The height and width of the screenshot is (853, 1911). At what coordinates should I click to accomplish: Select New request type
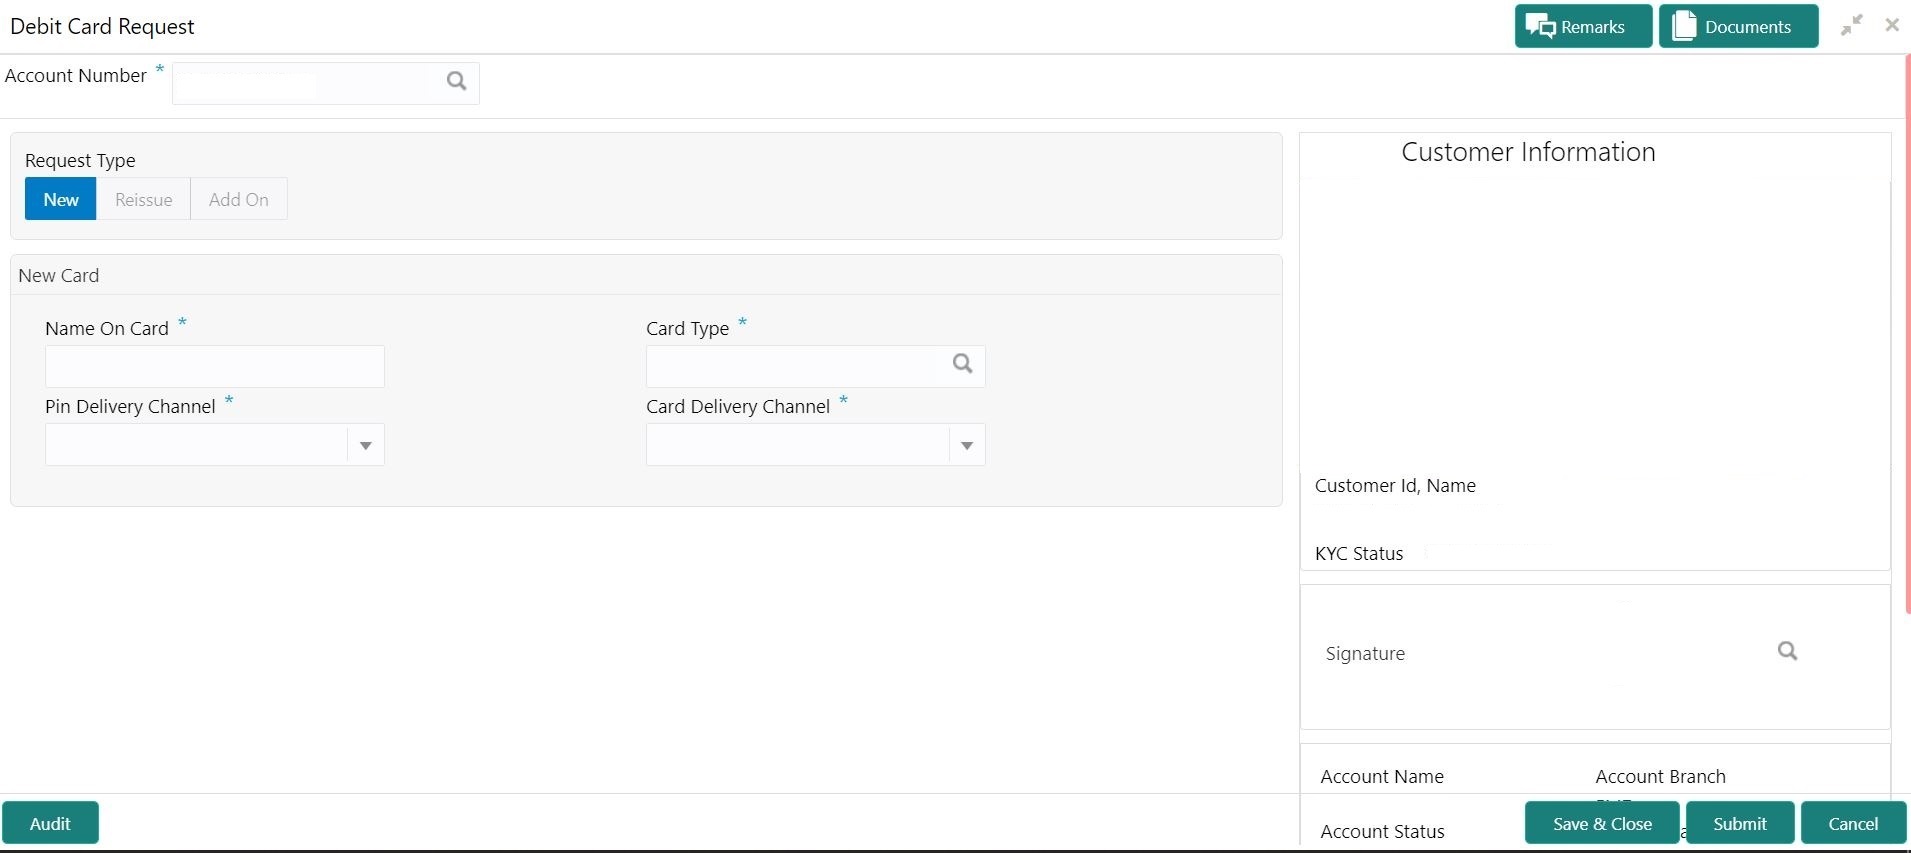(61, 200)
